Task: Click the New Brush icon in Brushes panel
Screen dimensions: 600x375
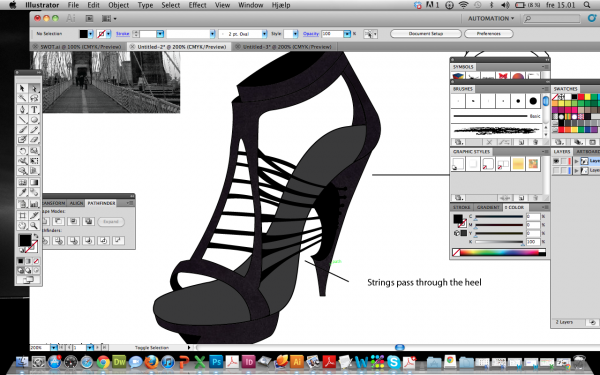Action: tap(521, 142)
